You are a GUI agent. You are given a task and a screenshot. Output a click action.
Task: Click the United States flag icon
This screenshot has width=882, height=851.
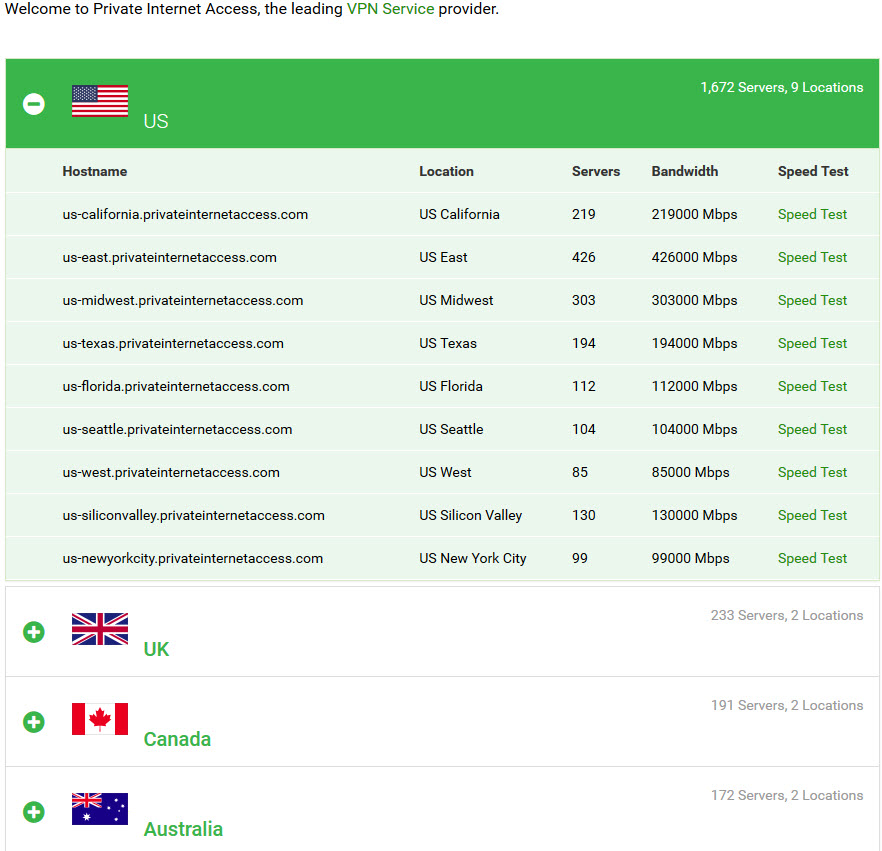click(100, 101)
